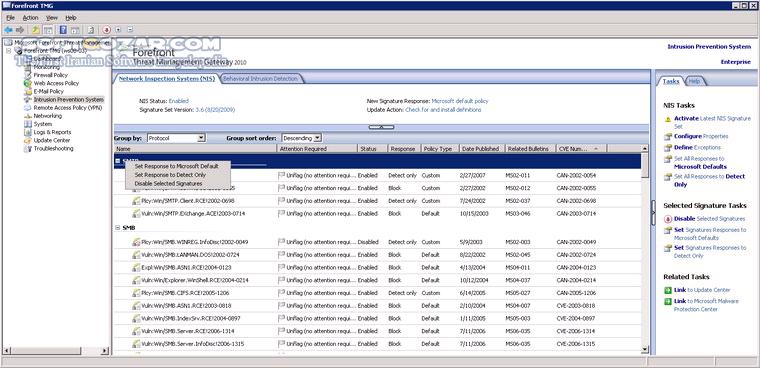The height and width of the screenshot is (368, 760).
Task: Click the E-Mail Policy icon in the tree
Action: (x=28, y=92)
